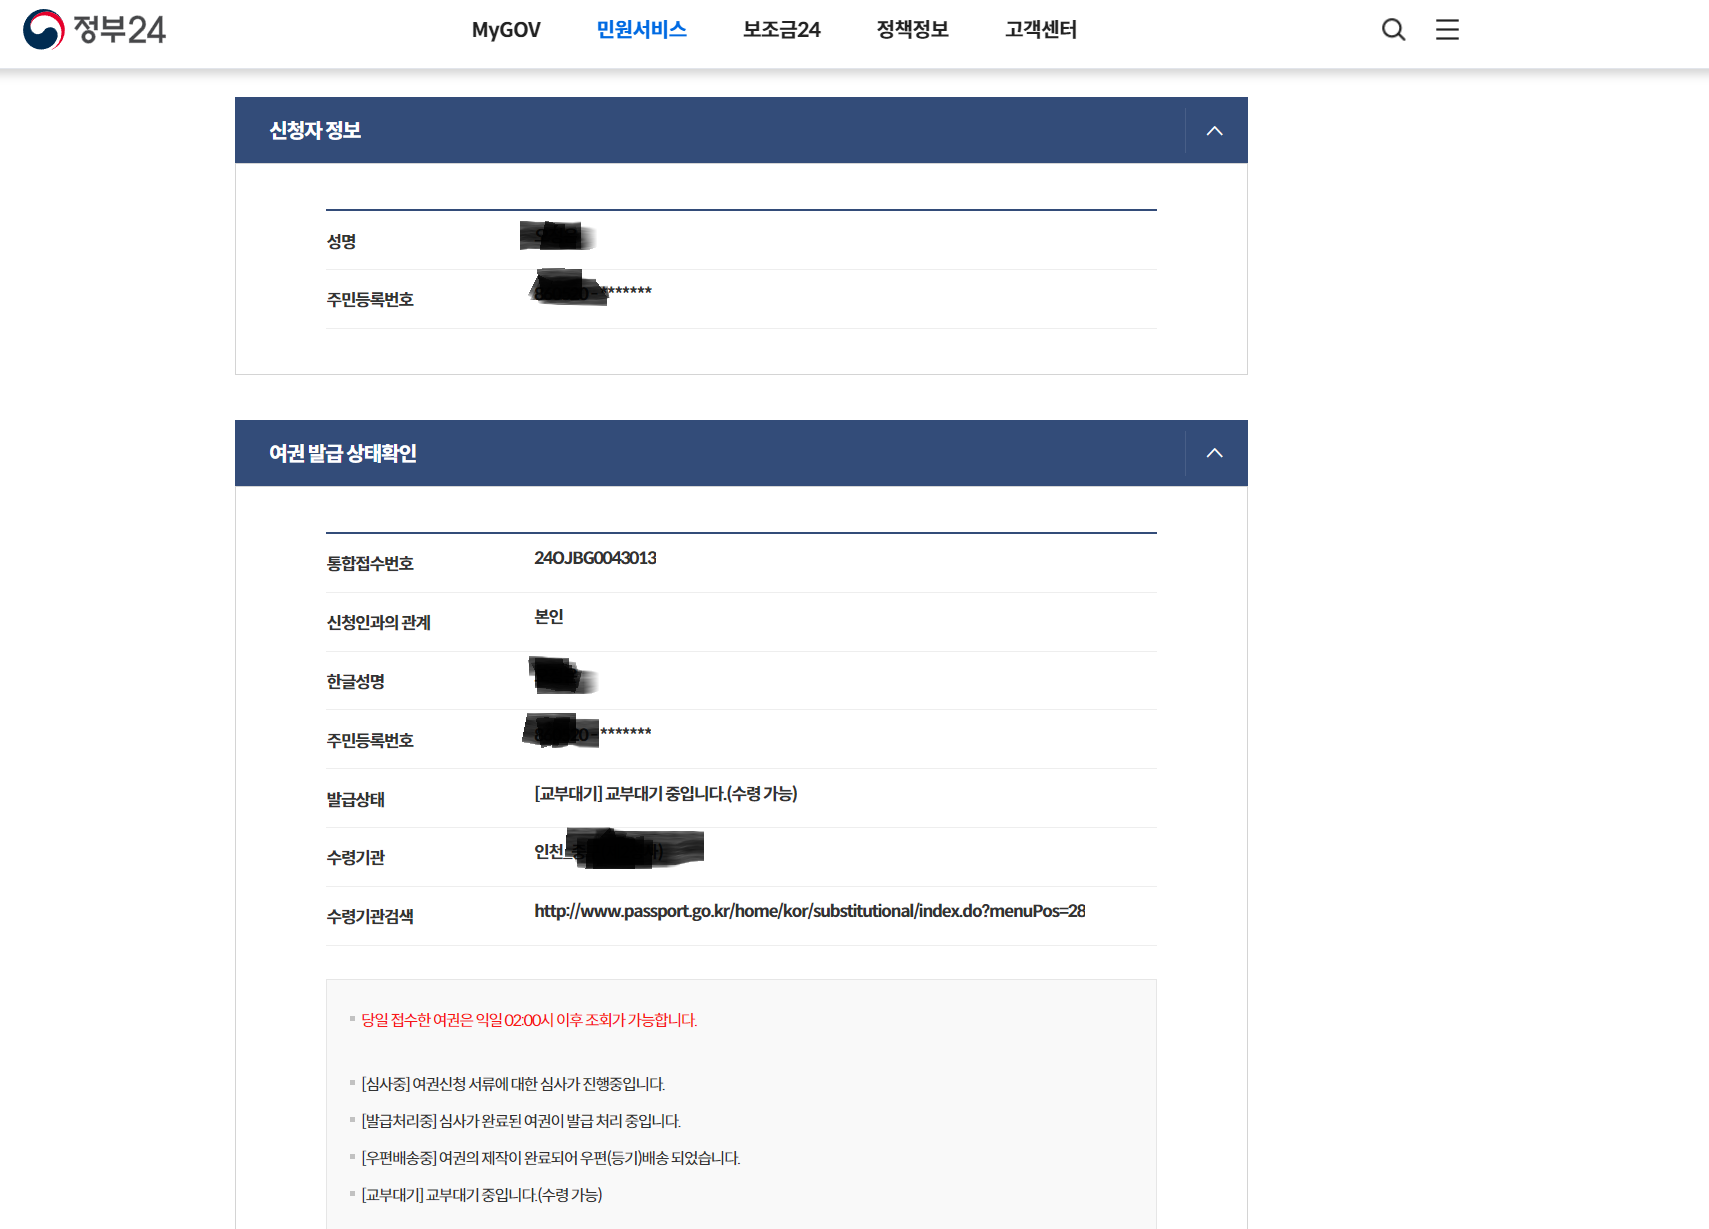Select the 통합접수번호 value 24OJBG0043013
This screenshot has width=1709, height=1229.
[595, 558]
